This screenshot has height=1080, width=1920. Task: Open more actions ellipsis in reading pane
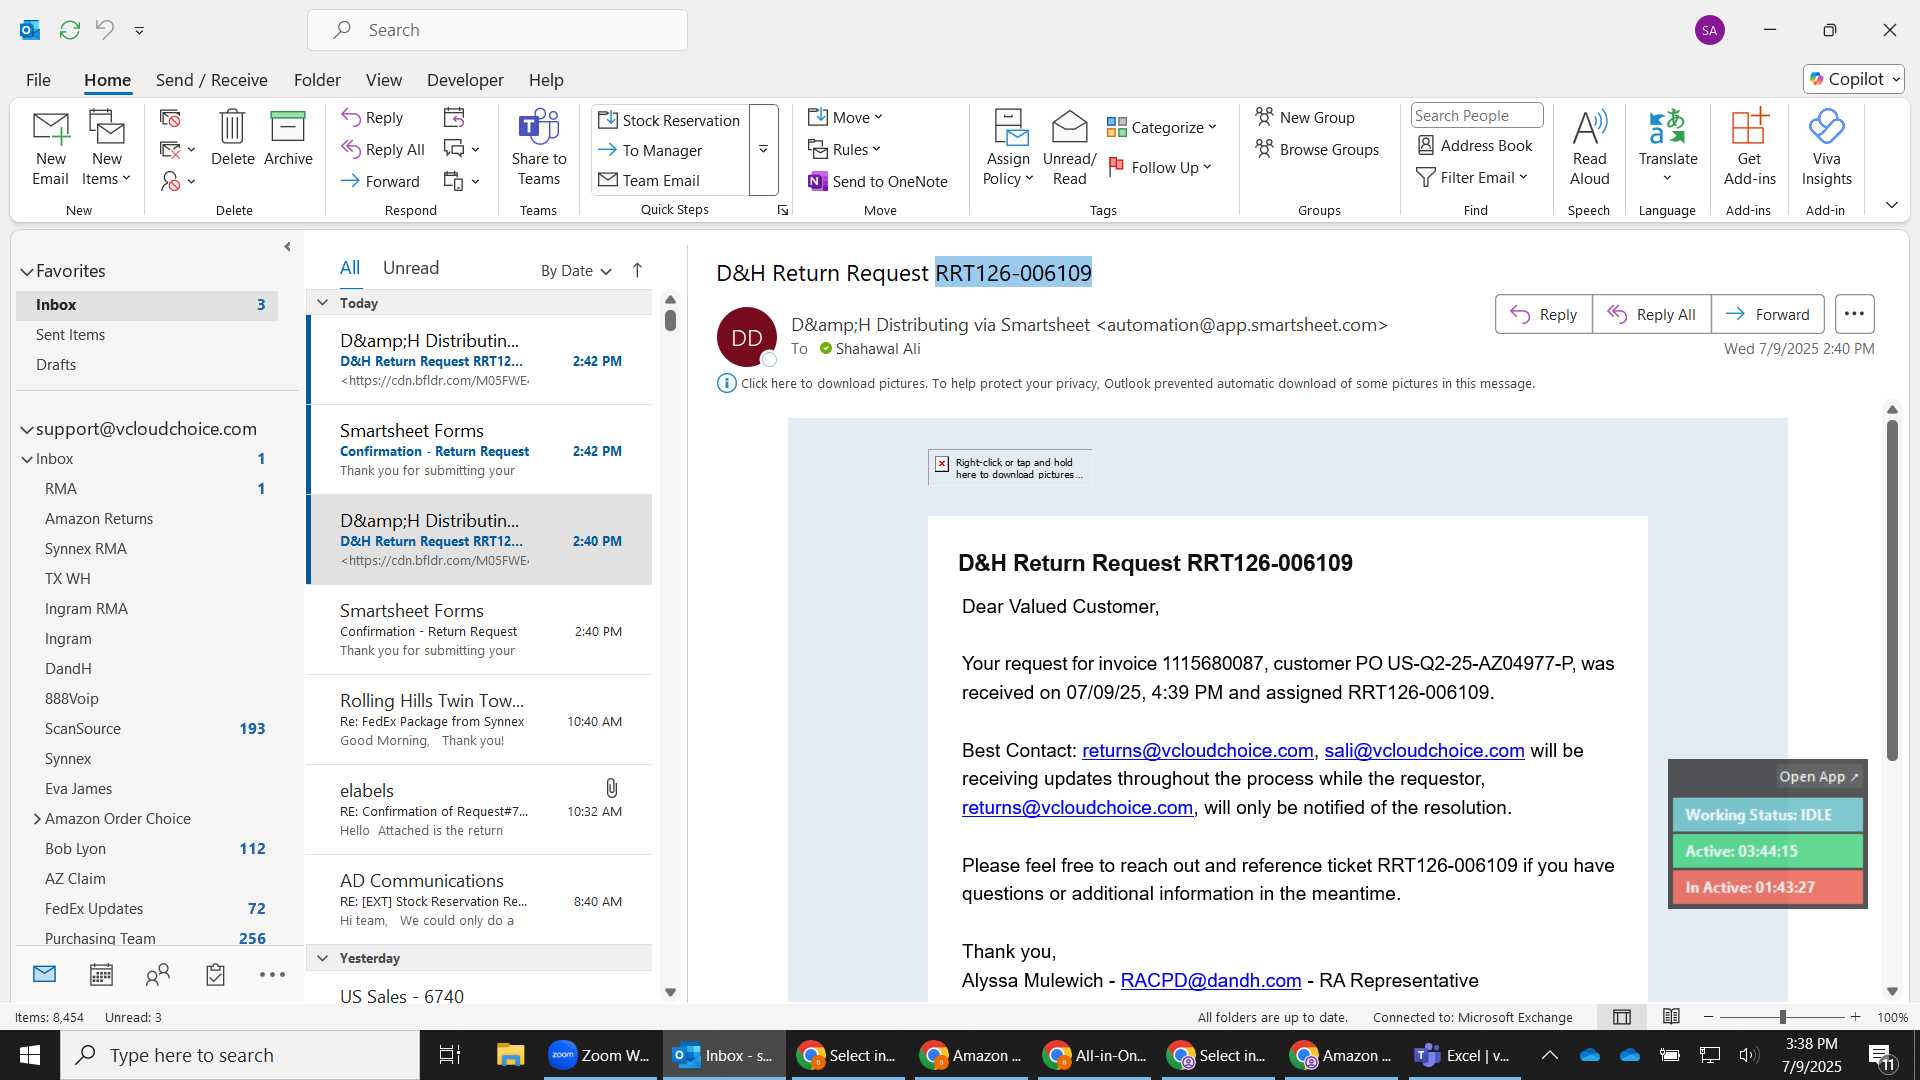coord(1854,314)
